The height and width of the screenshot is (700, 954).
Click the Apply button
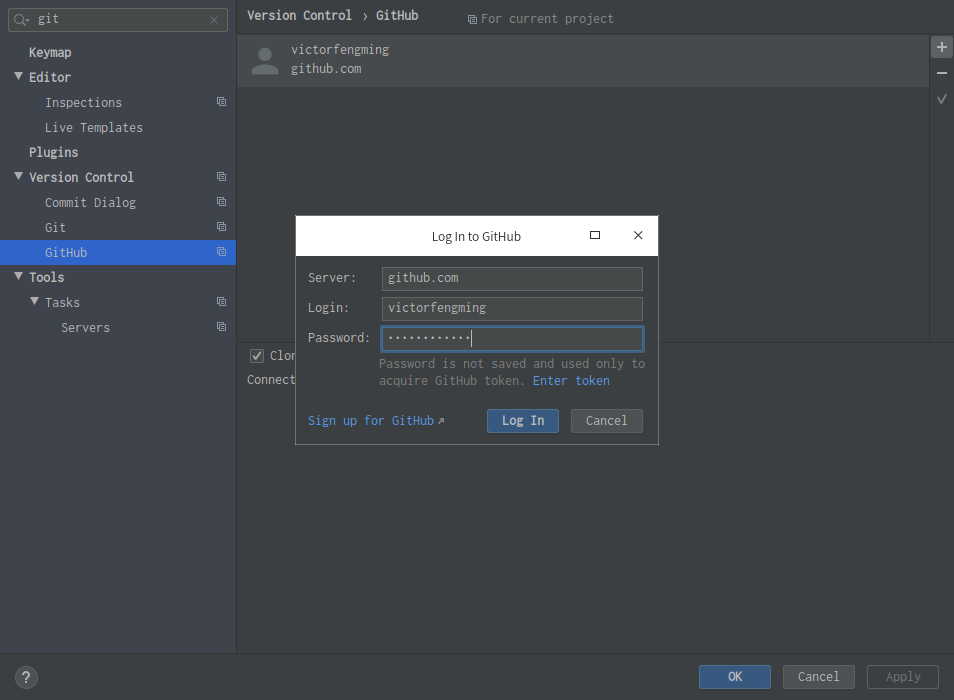point(903,677)
